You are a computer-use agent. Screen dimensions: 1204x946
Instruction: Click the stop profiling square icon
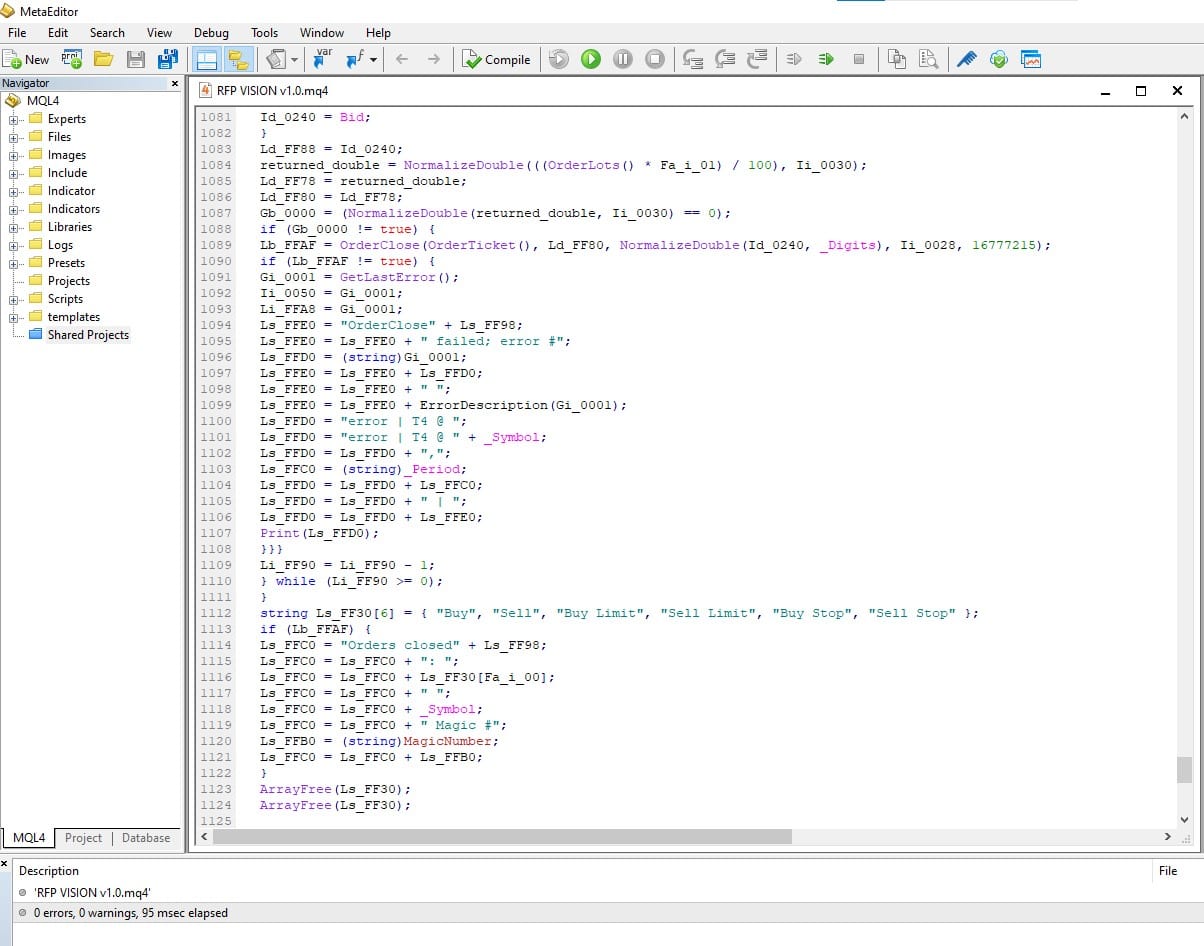tap(858, 60)
